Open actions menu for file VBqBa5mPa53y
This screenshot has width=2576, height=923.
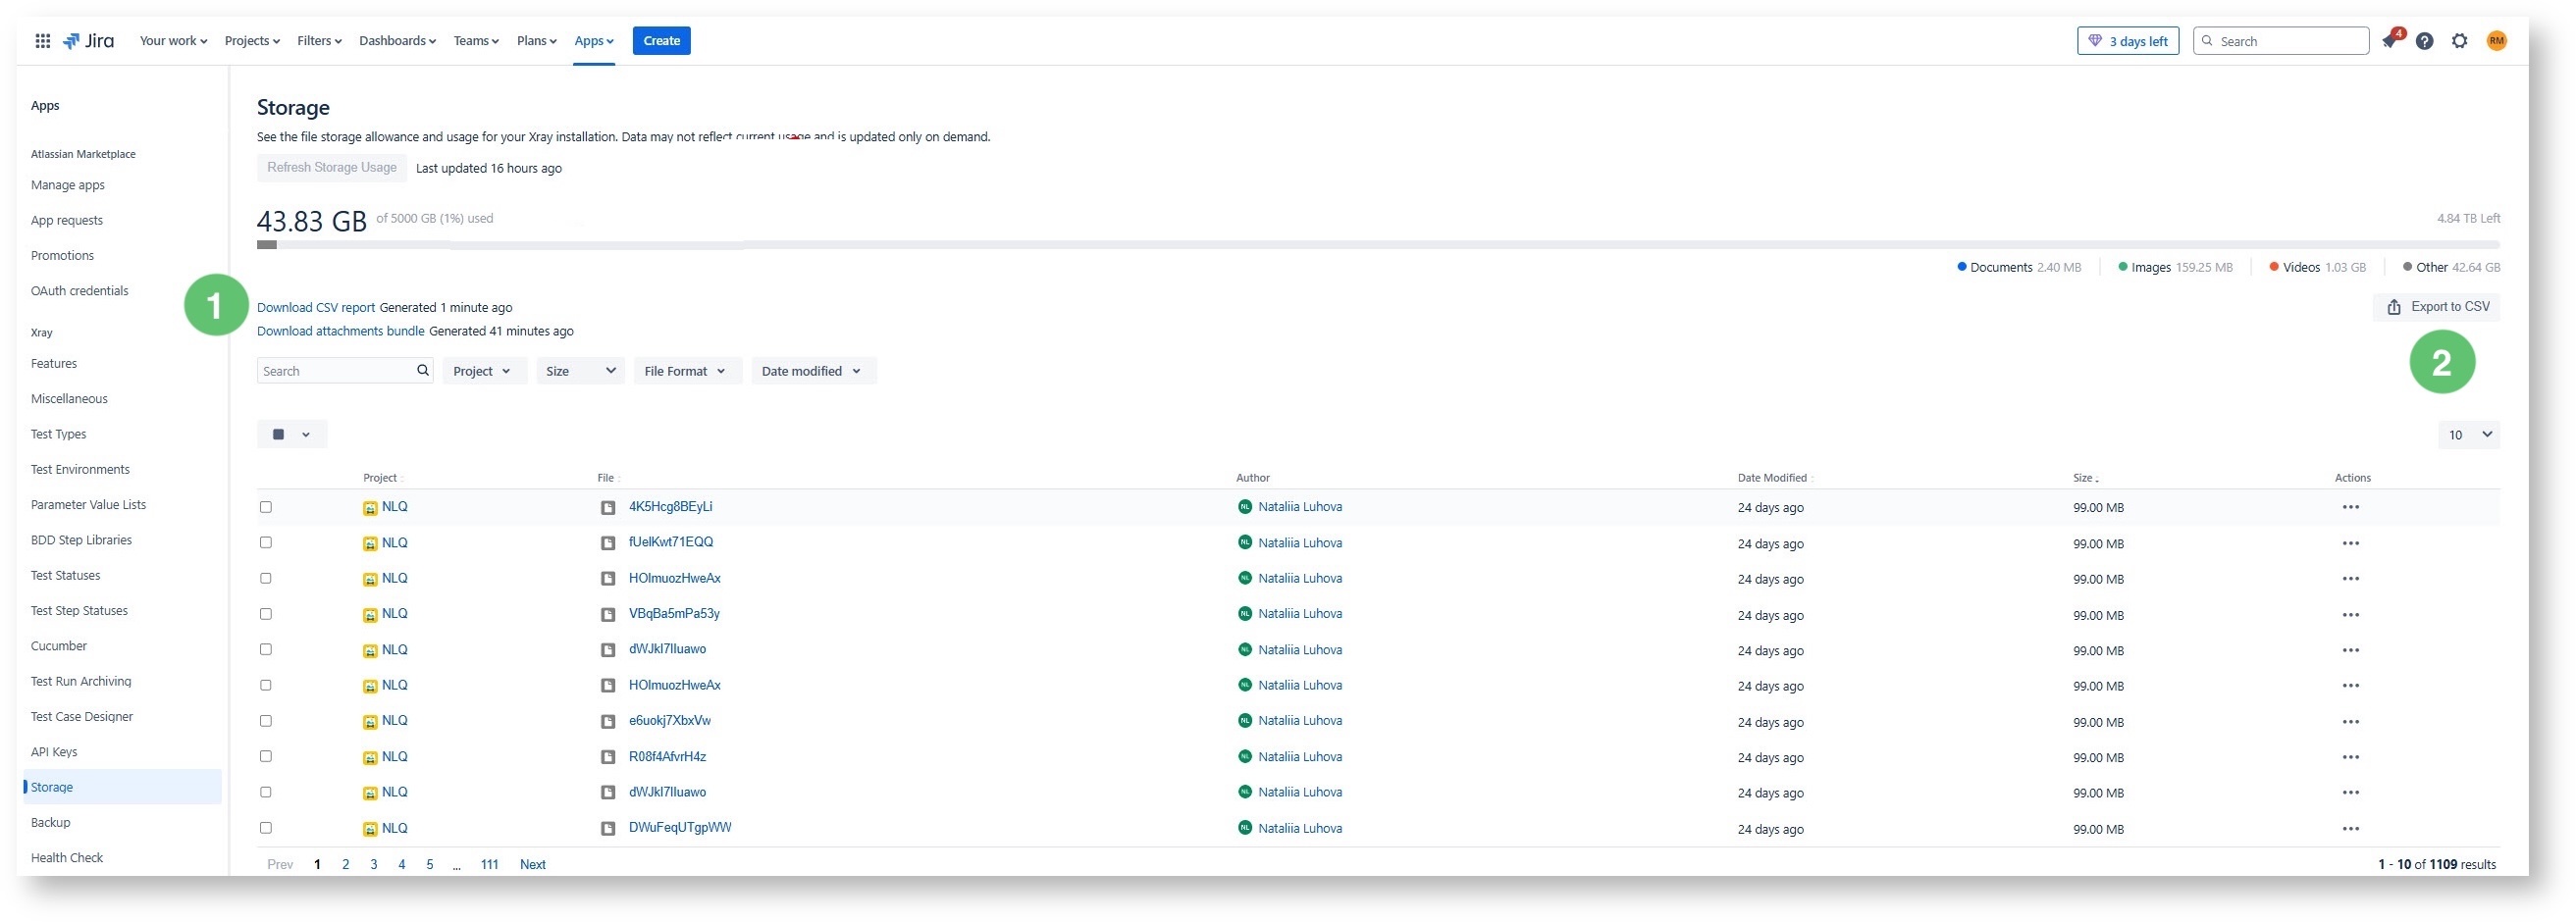pyautogui.click(x=2350, y=615)
